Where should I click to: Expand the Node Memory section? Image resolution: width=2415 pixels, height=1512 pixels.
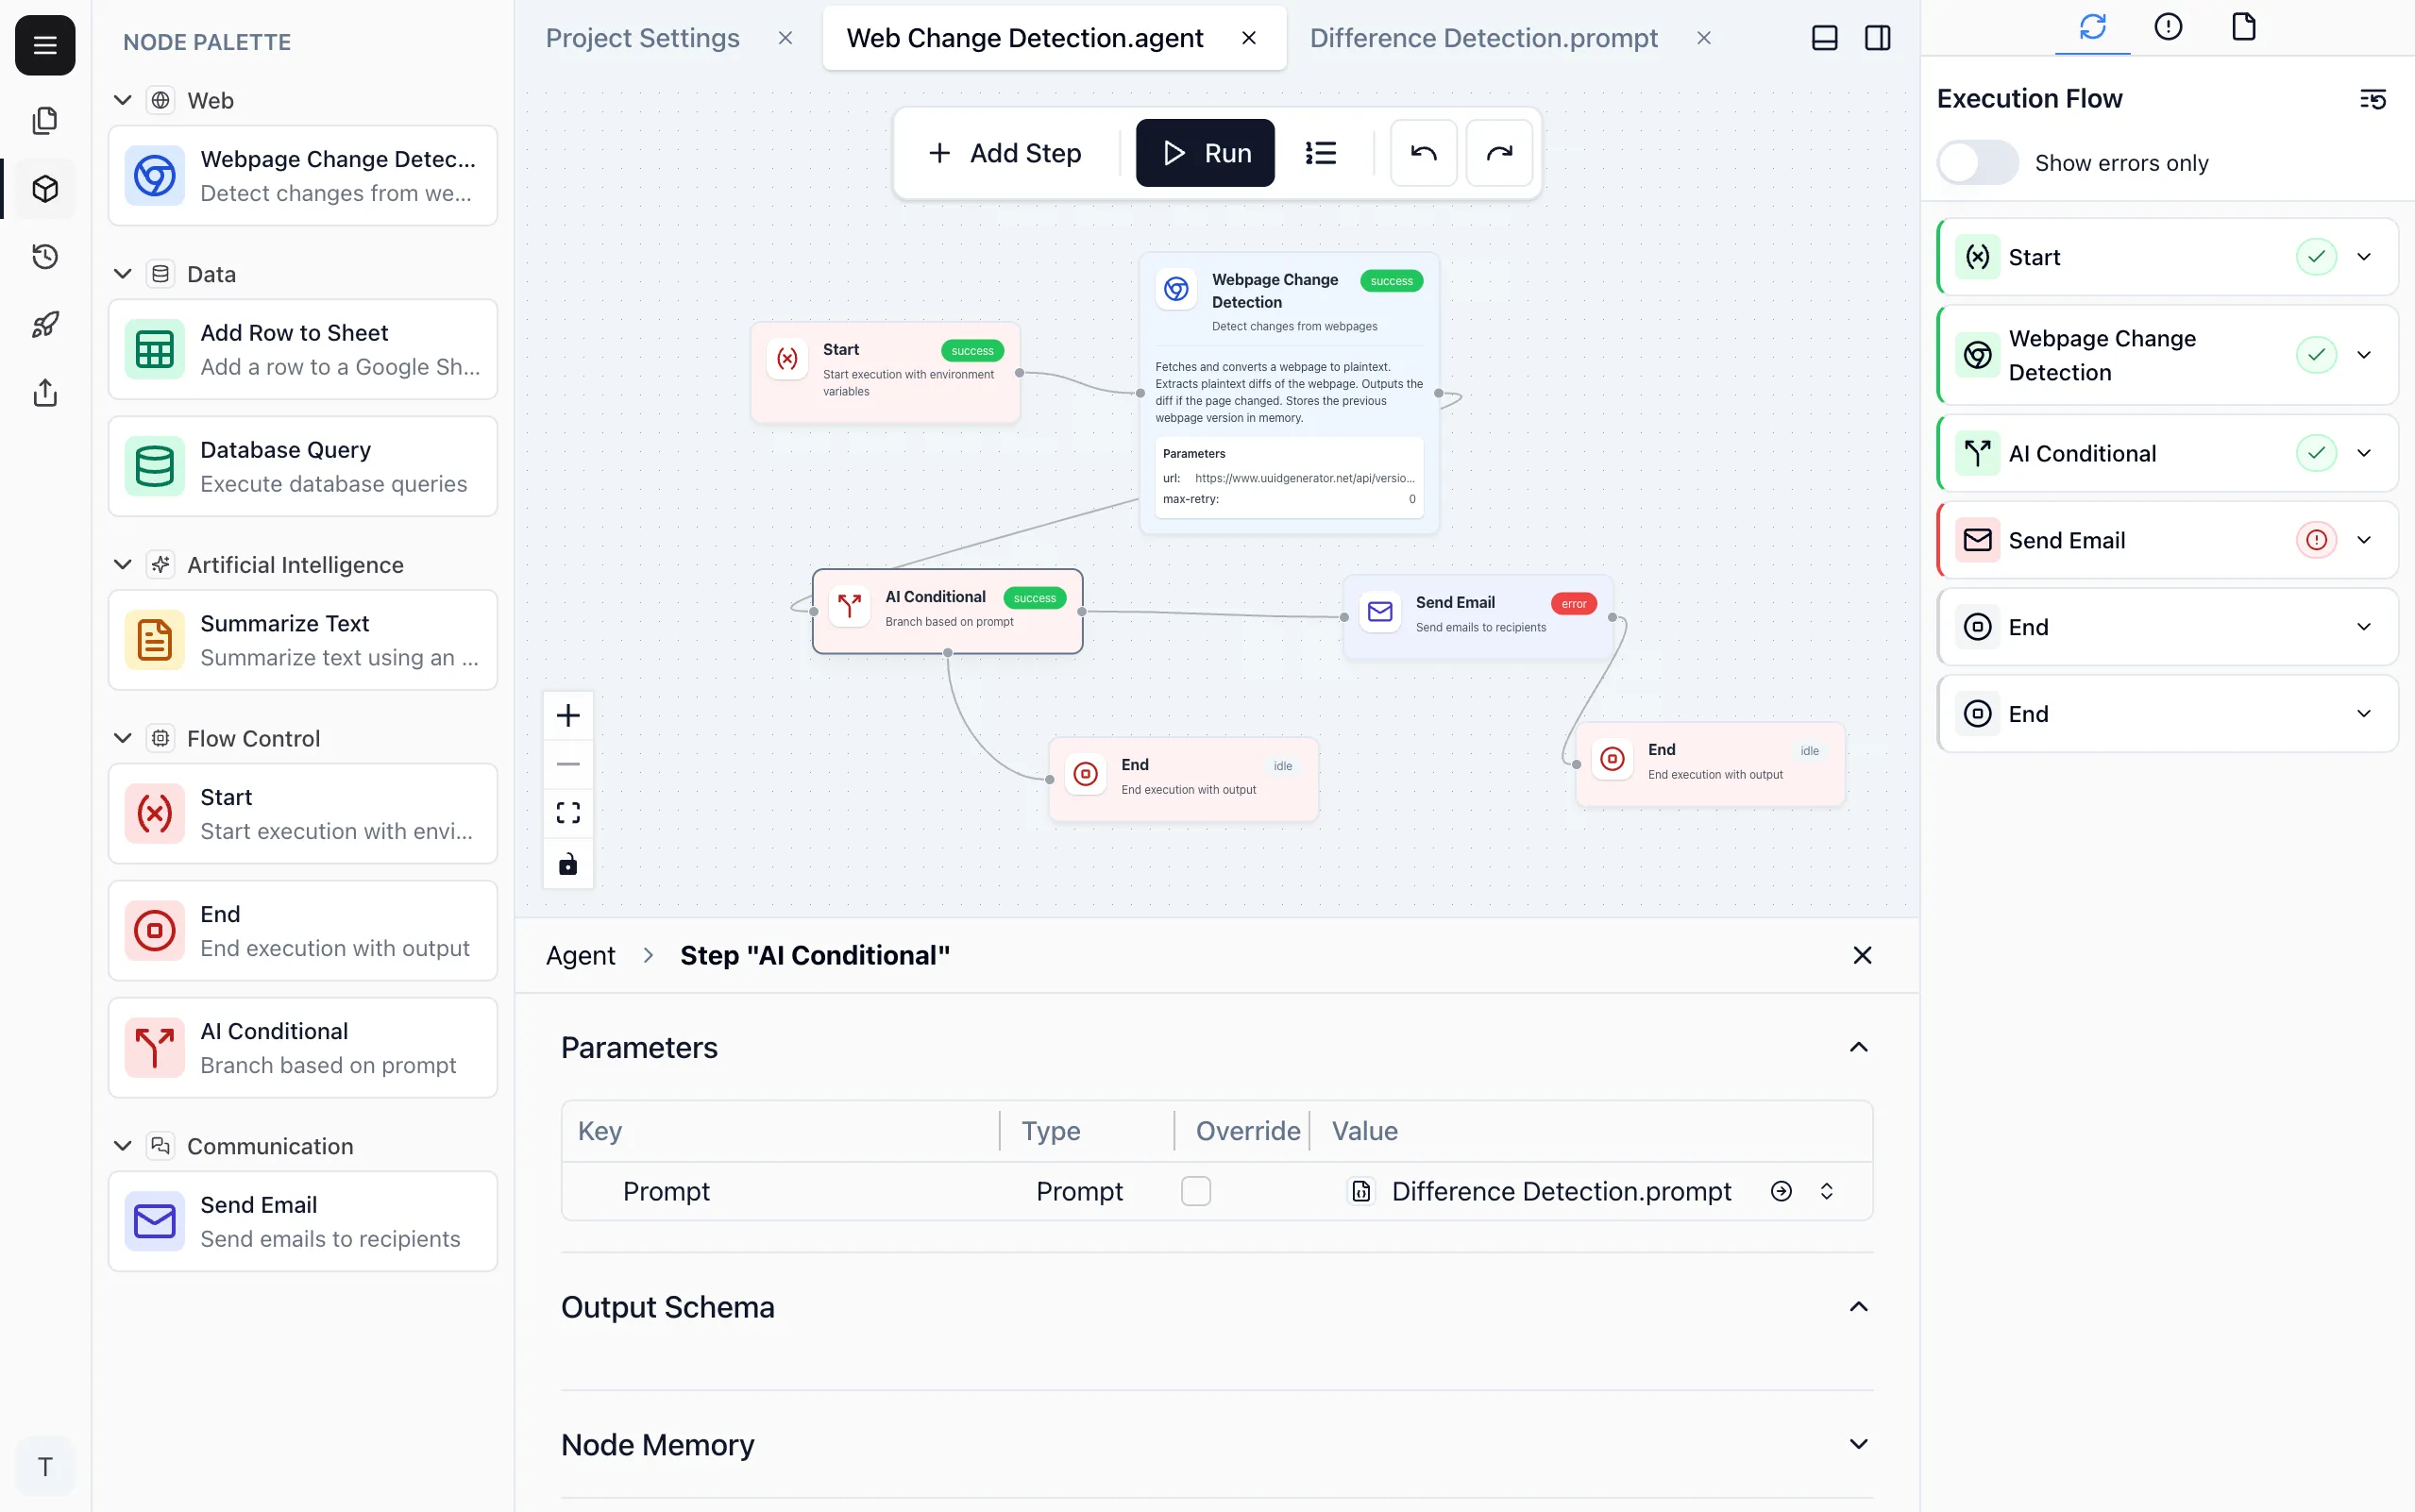click(x=1858, y=1444)
